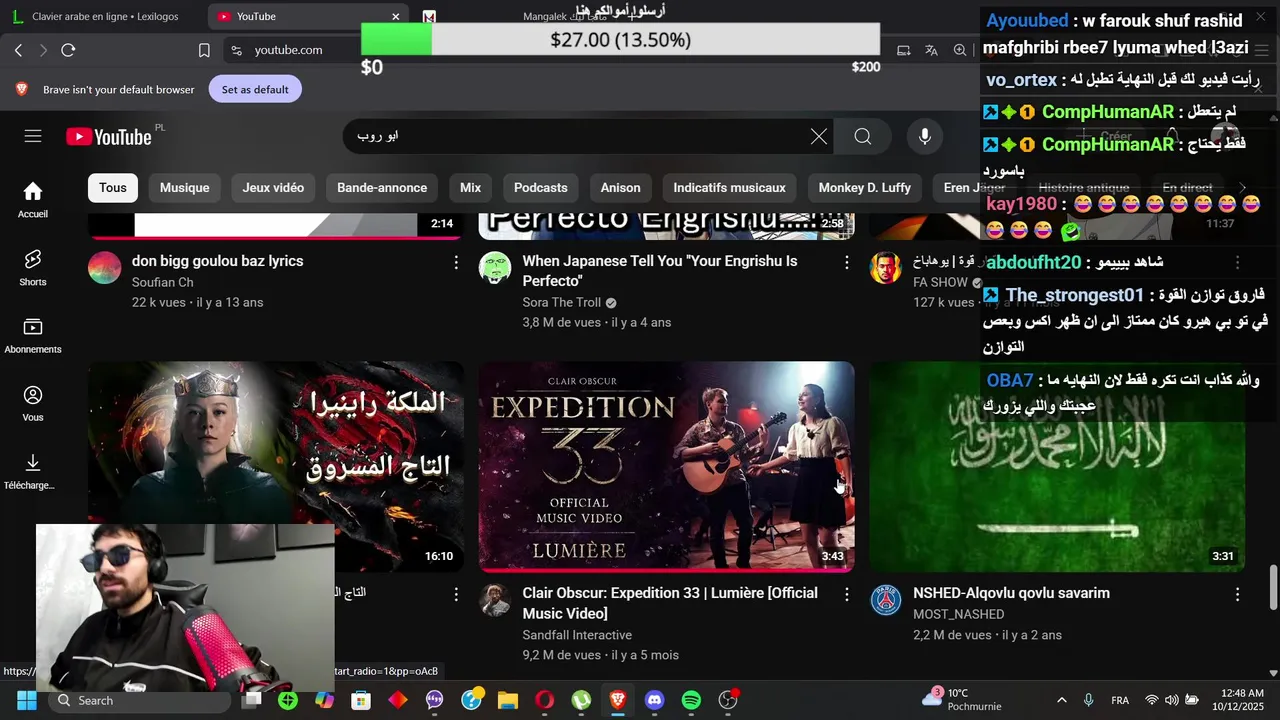
Task: Open the Windows Start menu
Action: (x=26, y=700)
